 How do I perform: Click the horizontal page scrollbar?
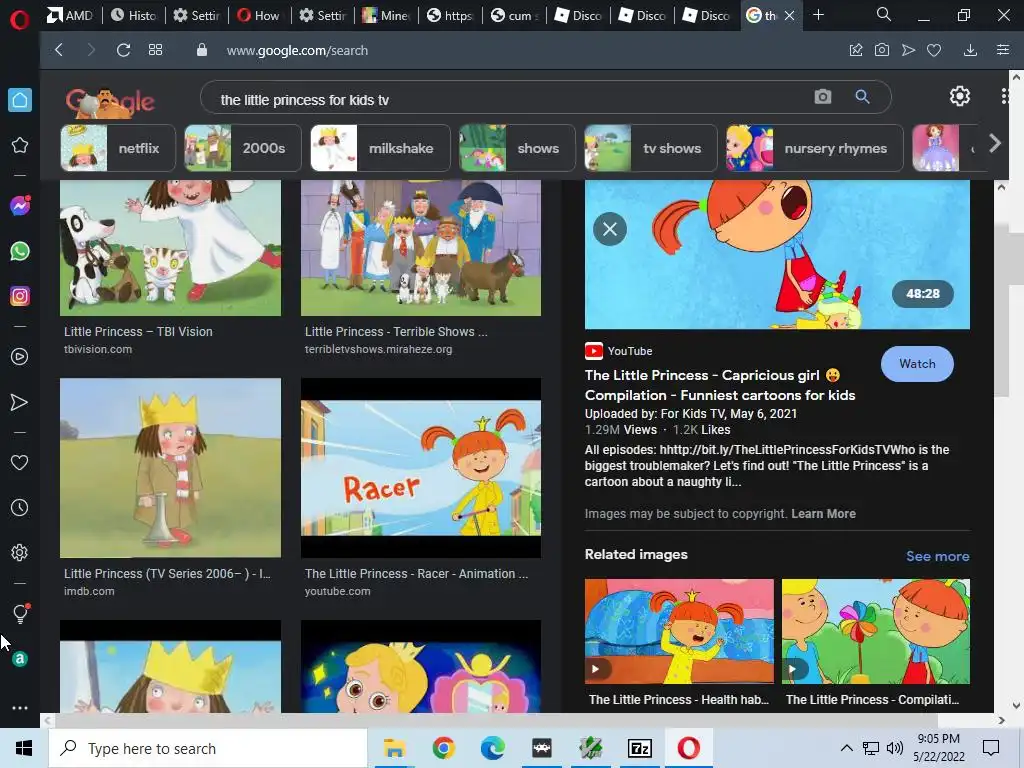pos(496,720)
